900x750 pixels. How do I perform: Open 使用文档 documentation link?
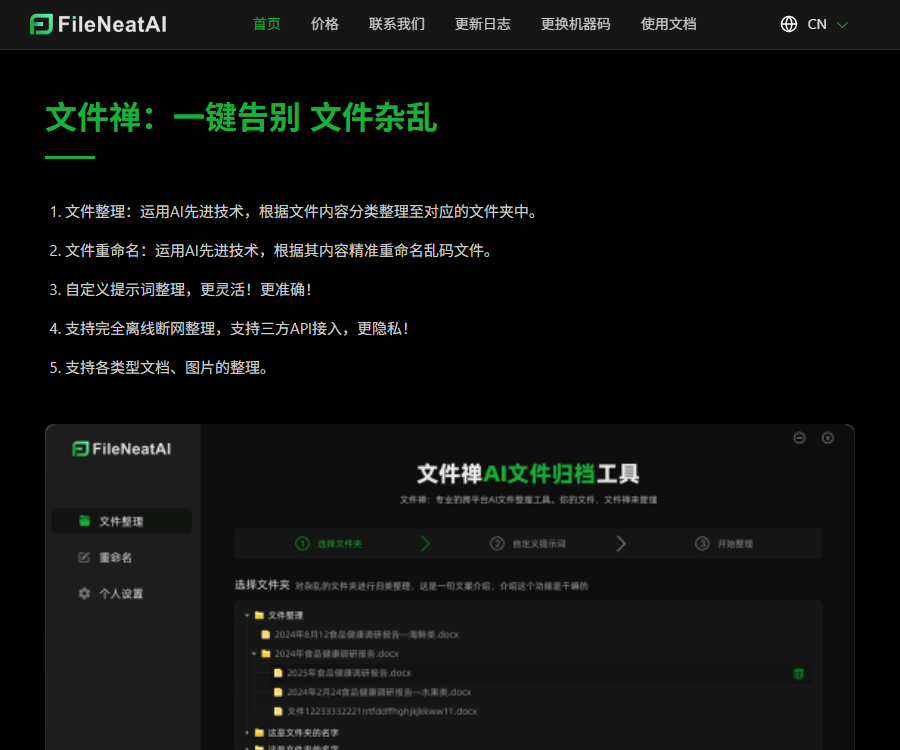click(x=669, y=24)
